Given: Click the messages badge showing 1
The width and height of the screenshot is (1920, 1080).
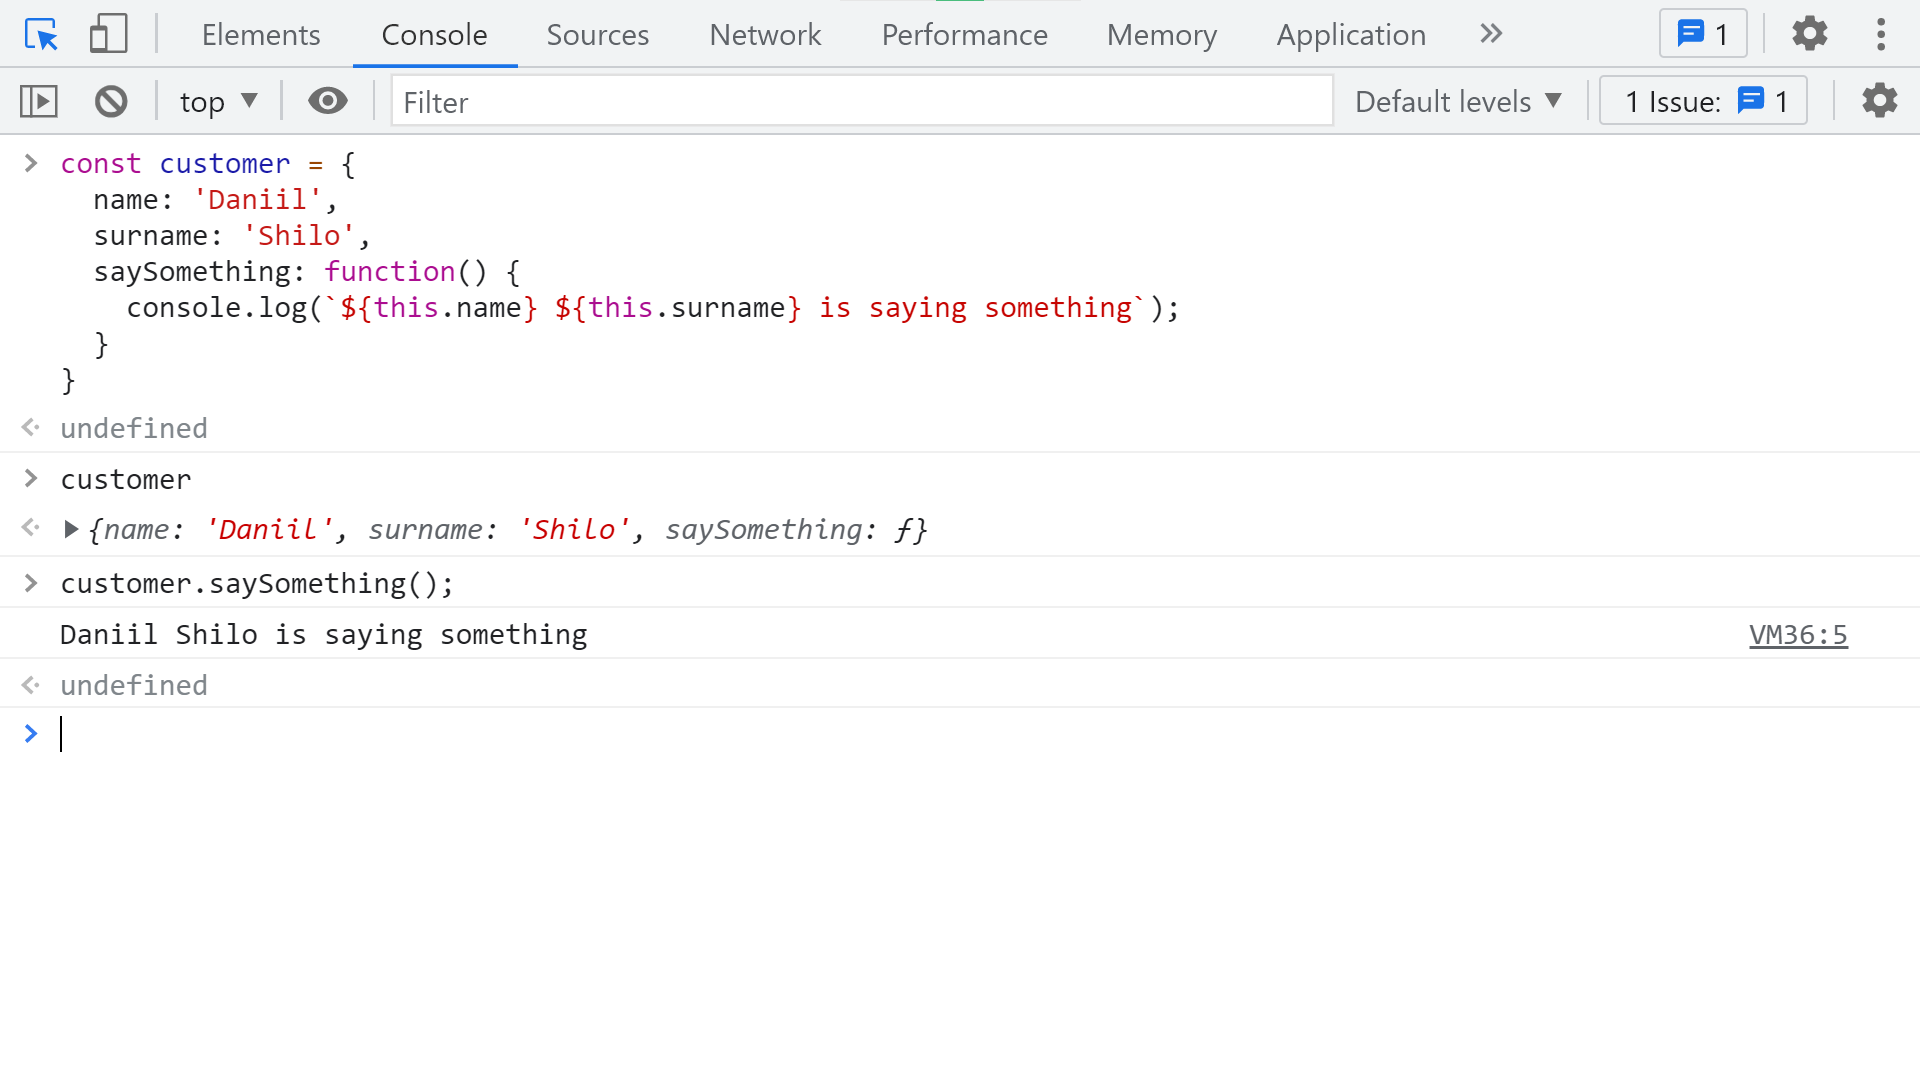Looking at the screenshot, I should tap(1702, 35).
